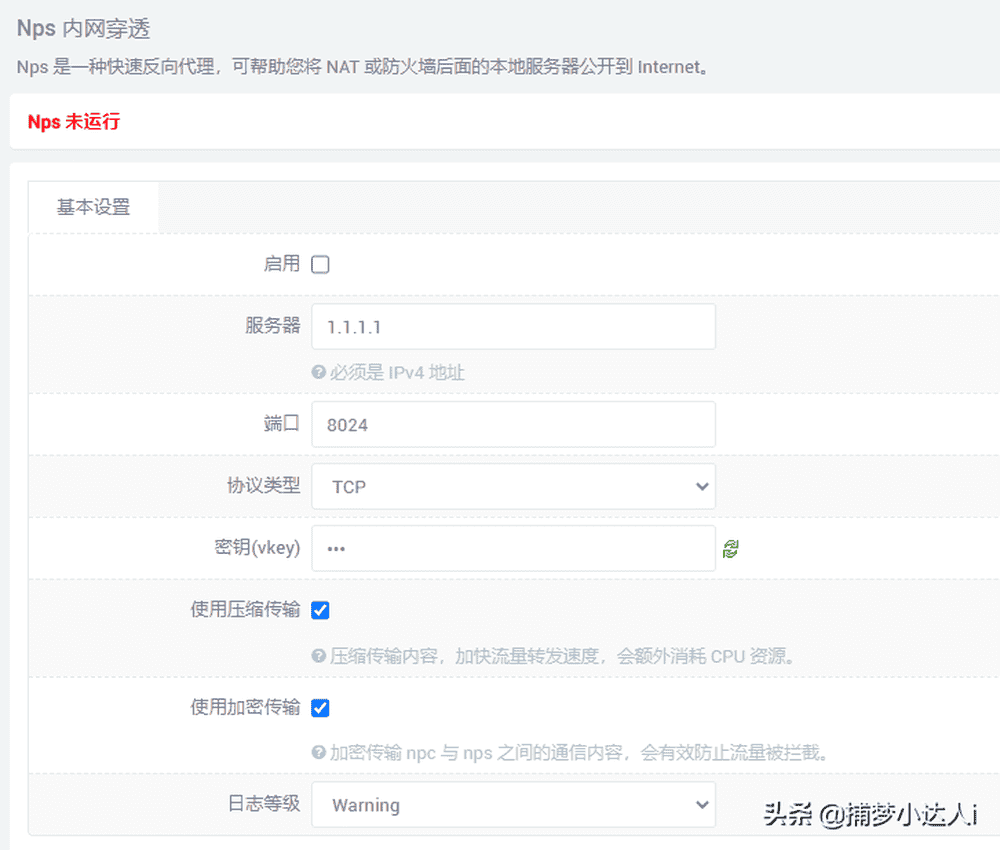This screenshot has width=1000, height=850.
Task: Click the green regenerate vkey icon
Action: 730,548
